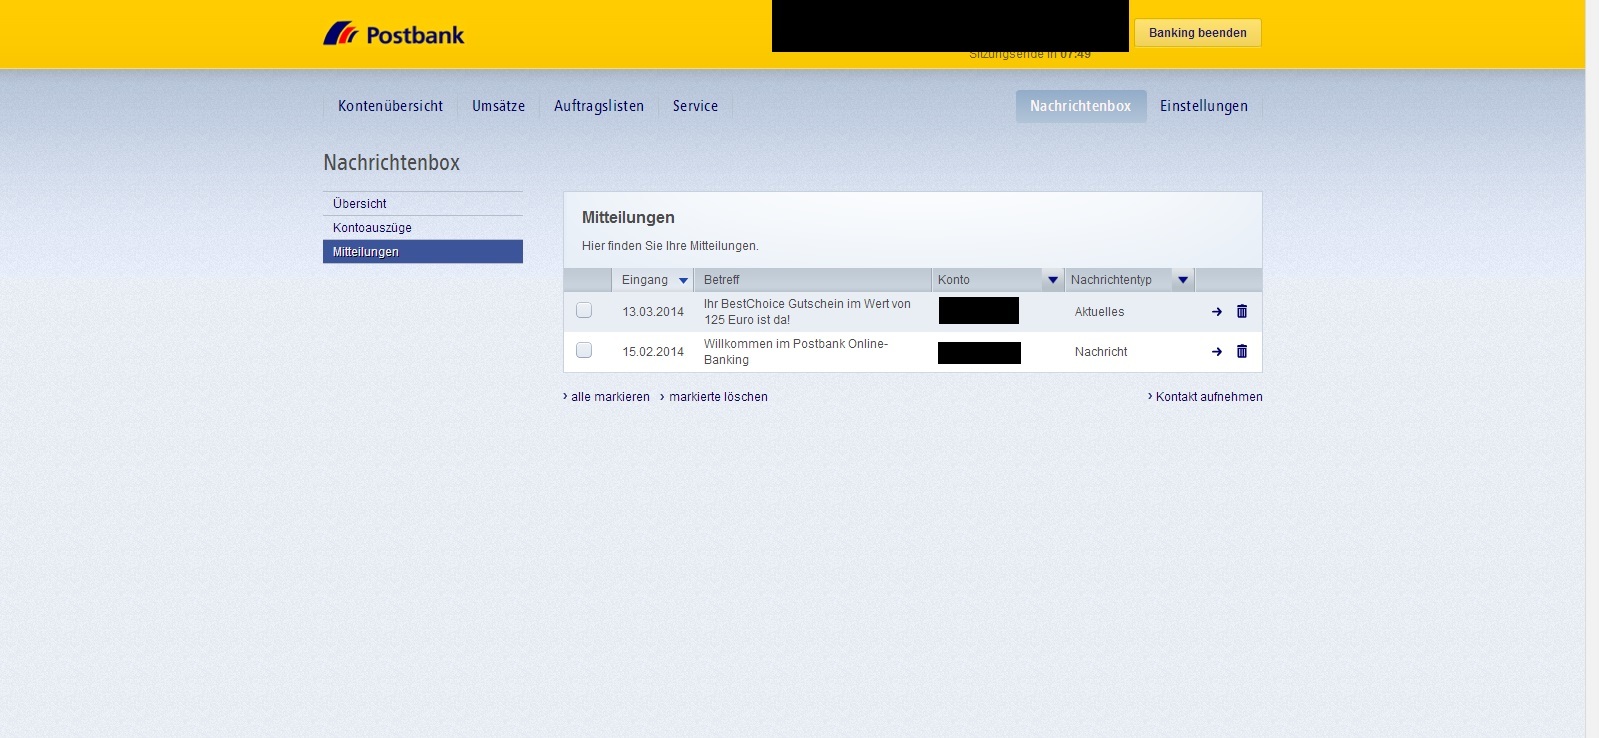Viewport: 1599px width, 738px height.
Task: Go to Kontenübersicht menu
Action: pyautogui.click(x=390, y=106)
